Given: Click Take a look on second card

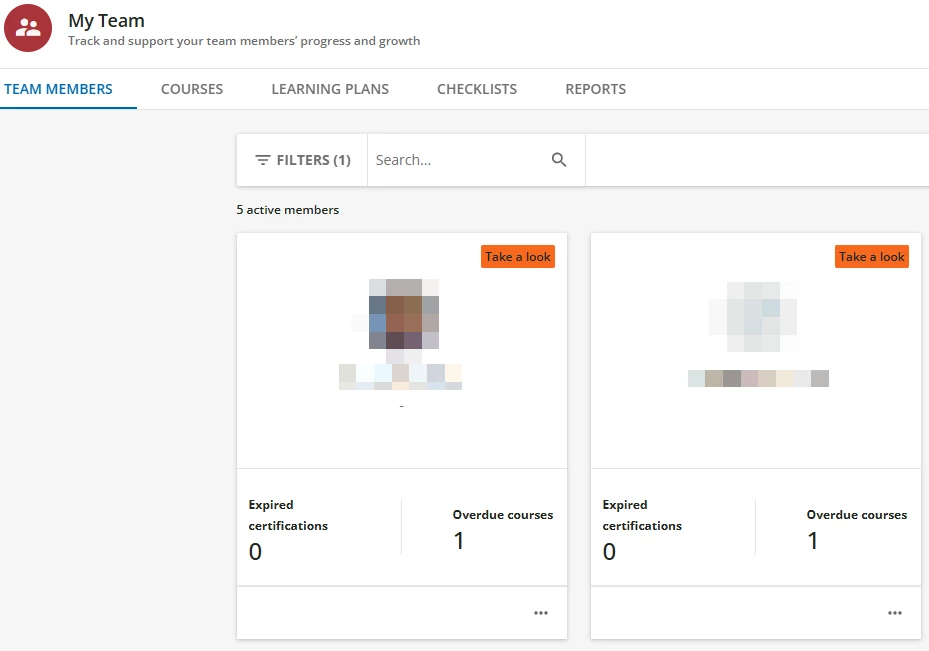Looking at the screenshot, I should click(872, 256).
